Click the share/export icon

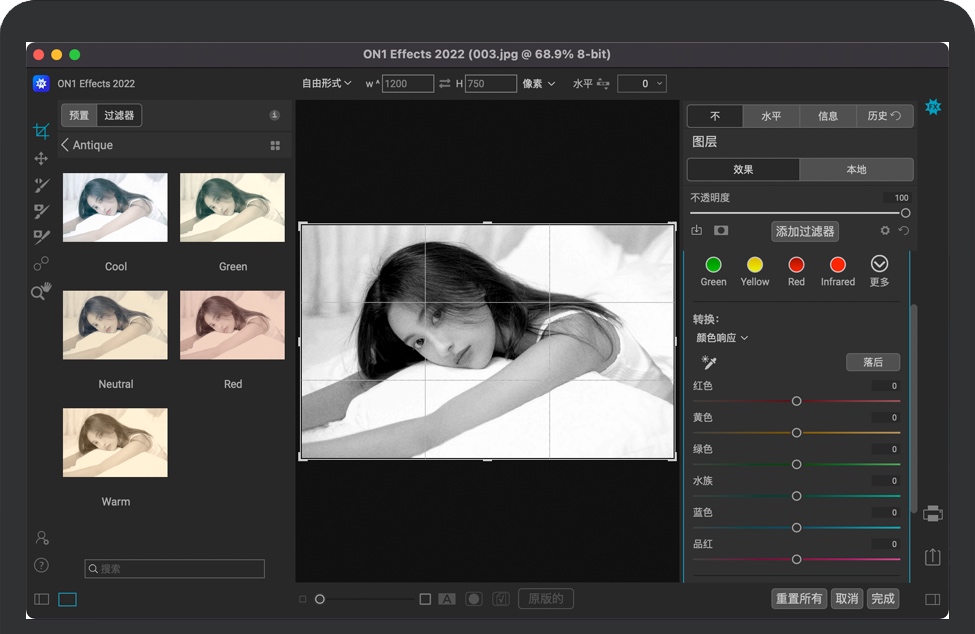[933, 557]
